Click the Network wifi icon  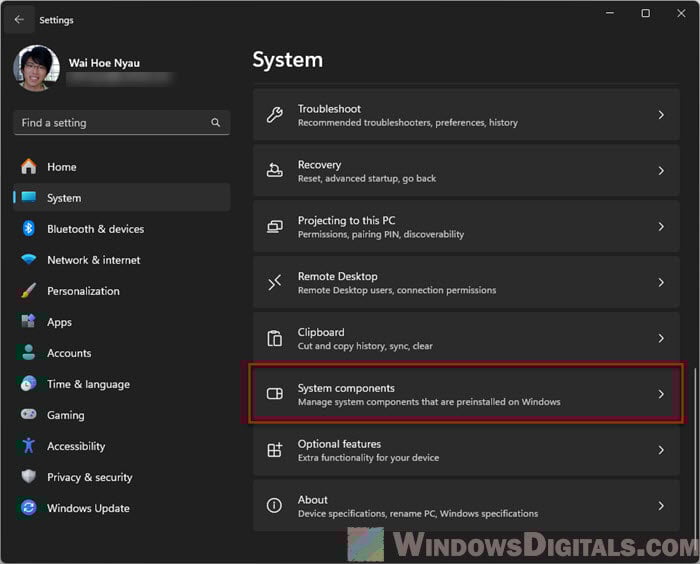click(29, 259)
